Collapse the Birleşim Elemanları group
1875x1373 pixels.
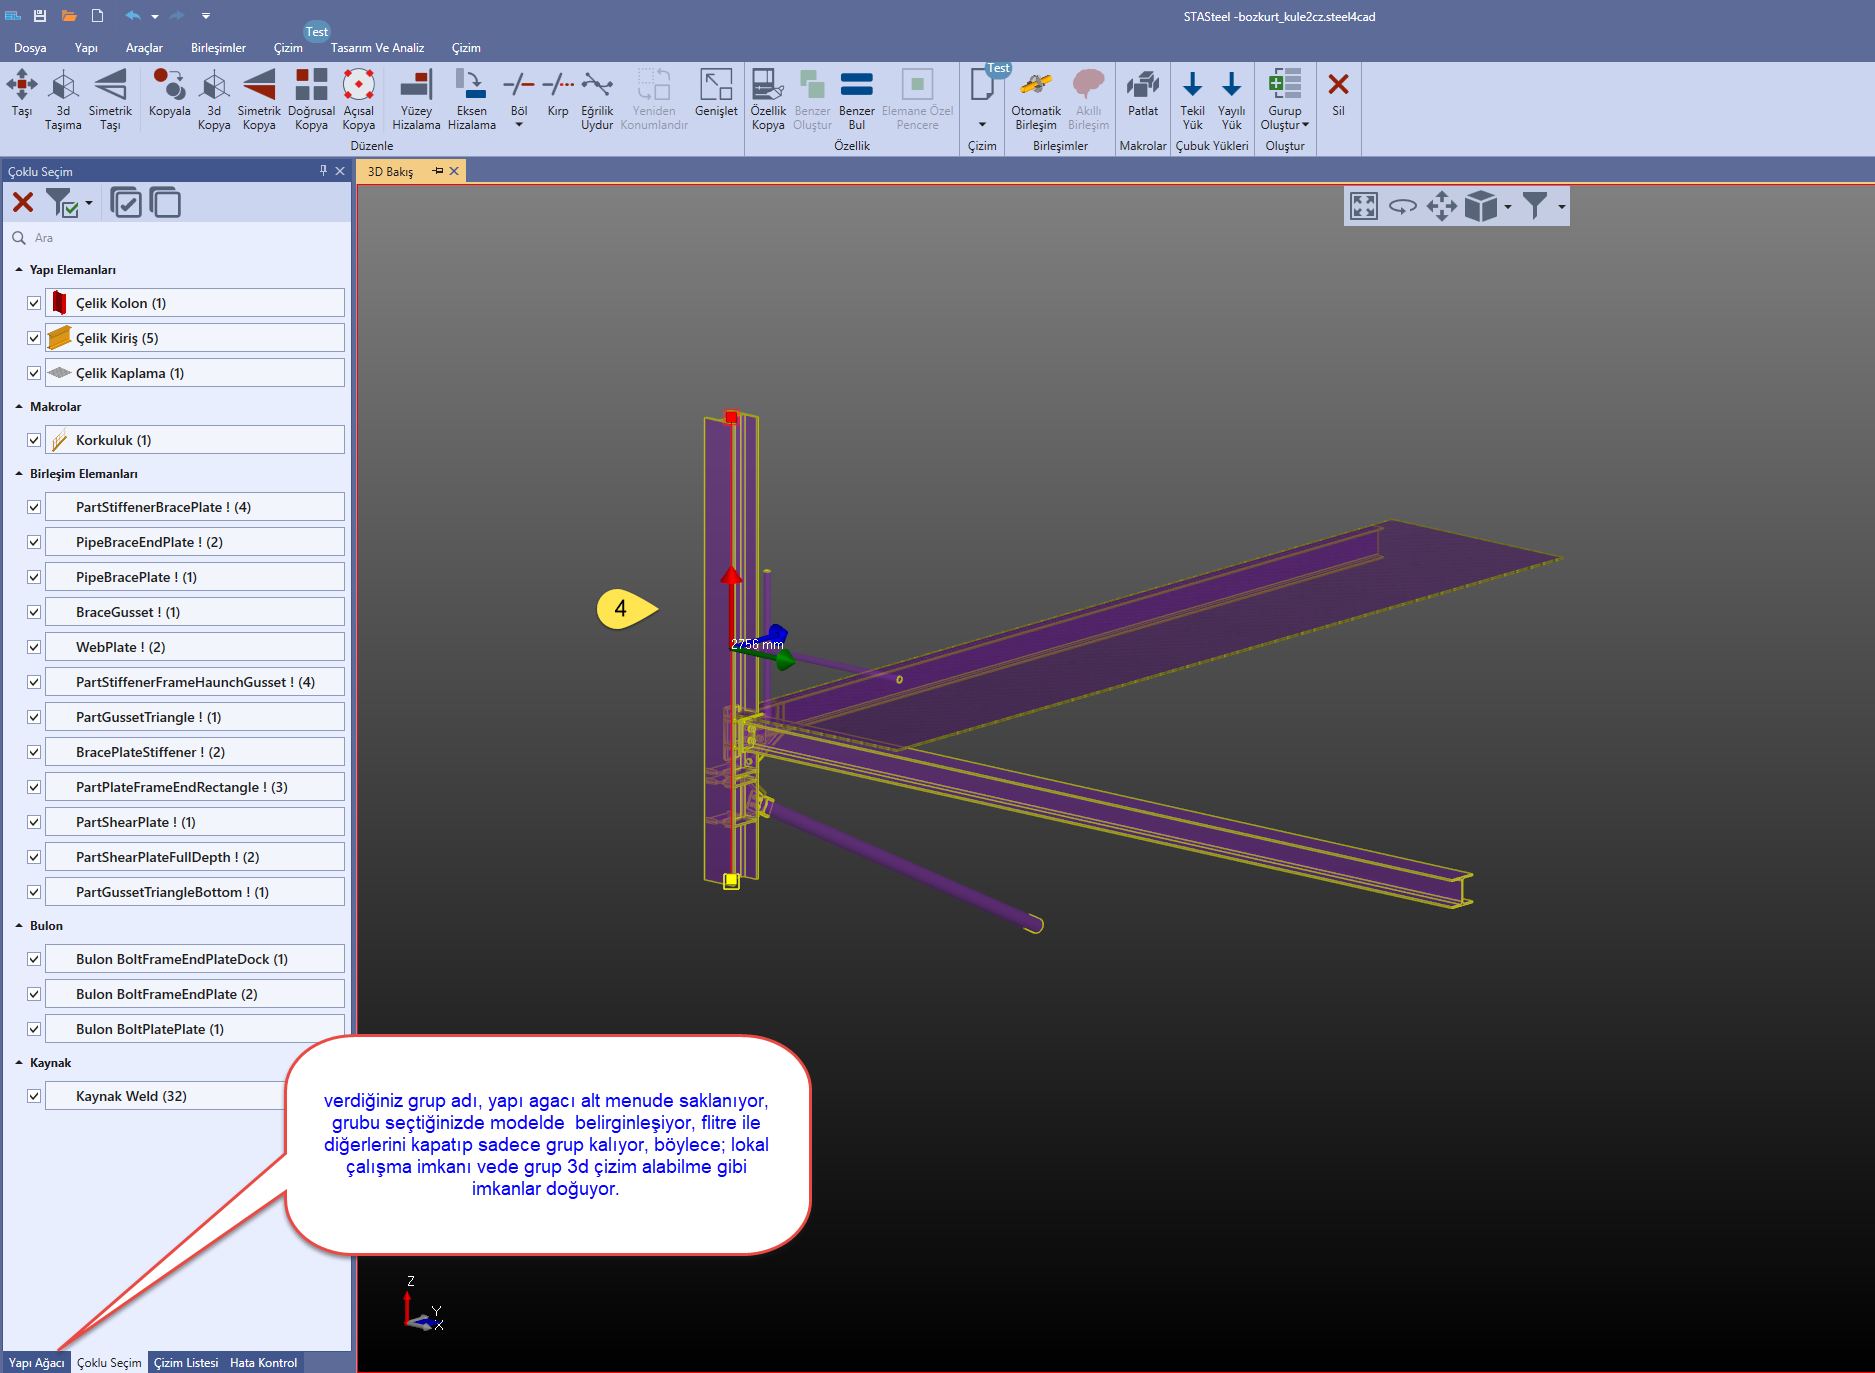(x=19, y=474)
